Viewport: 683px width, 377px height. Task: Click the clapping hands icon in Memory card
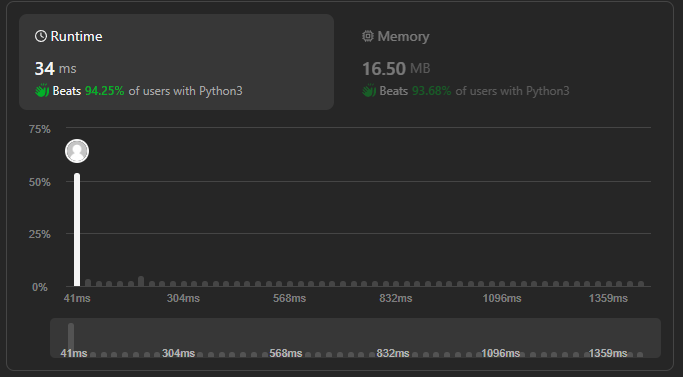[x=369, y=91]
